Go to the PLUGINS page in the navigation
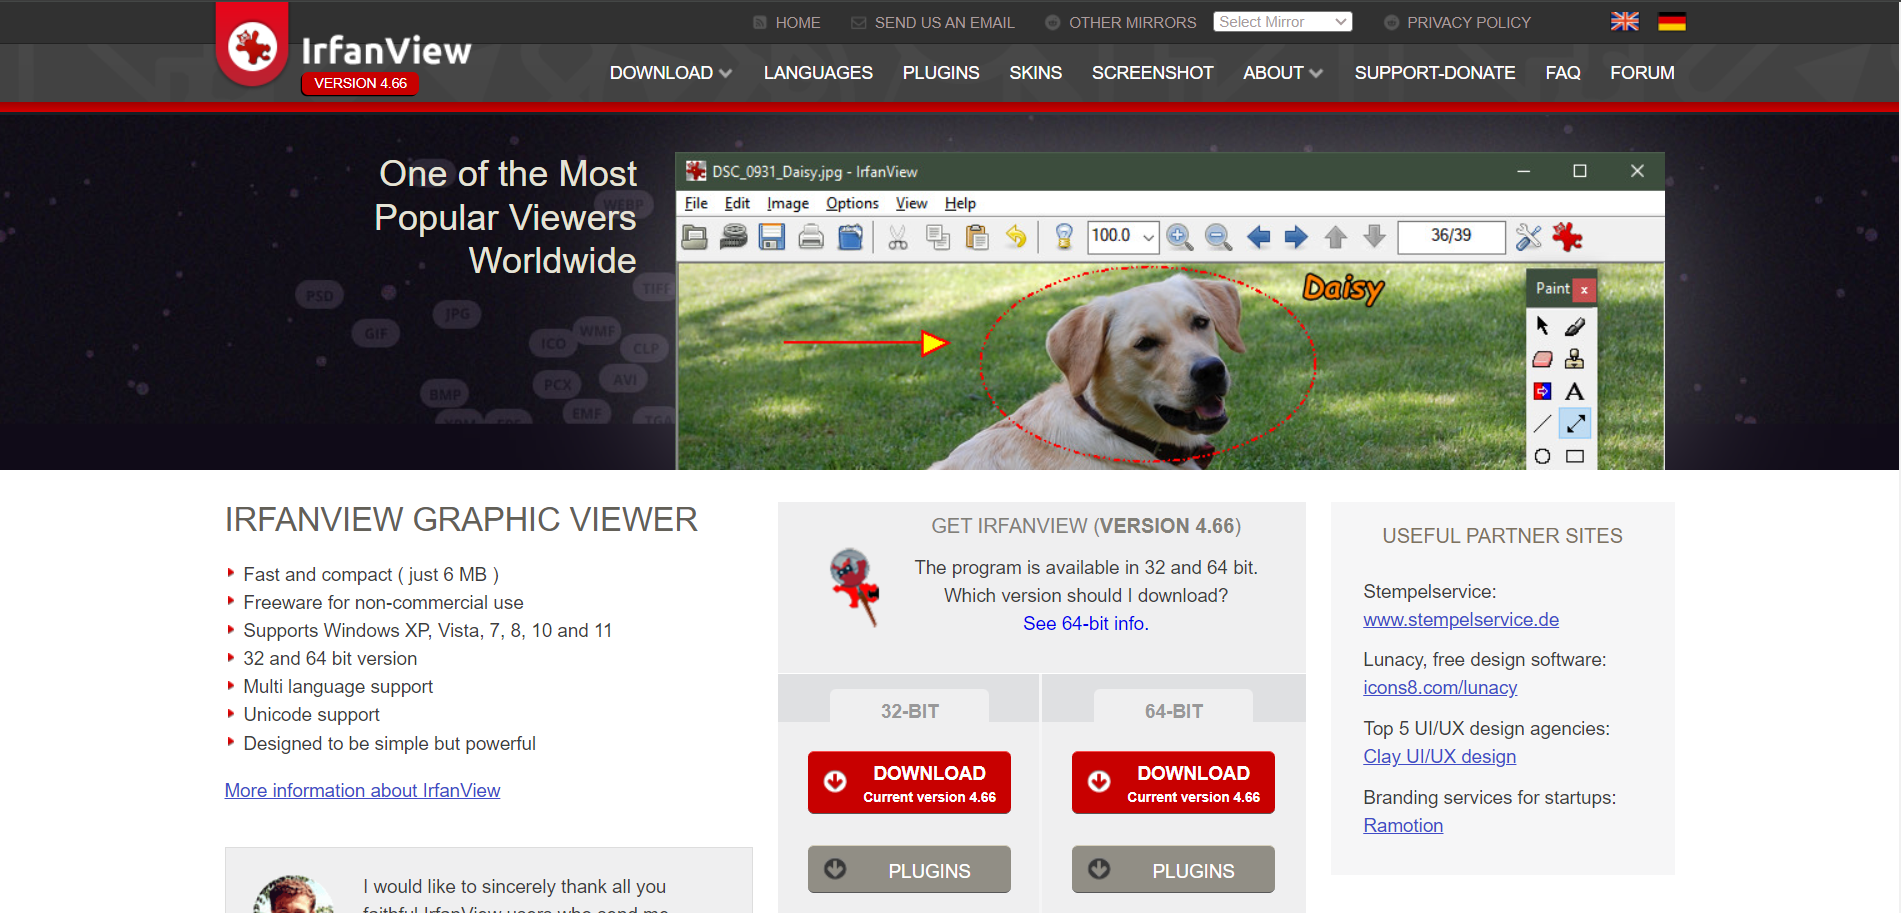Viewport: 1901px width, 913px height. point(940,72)
